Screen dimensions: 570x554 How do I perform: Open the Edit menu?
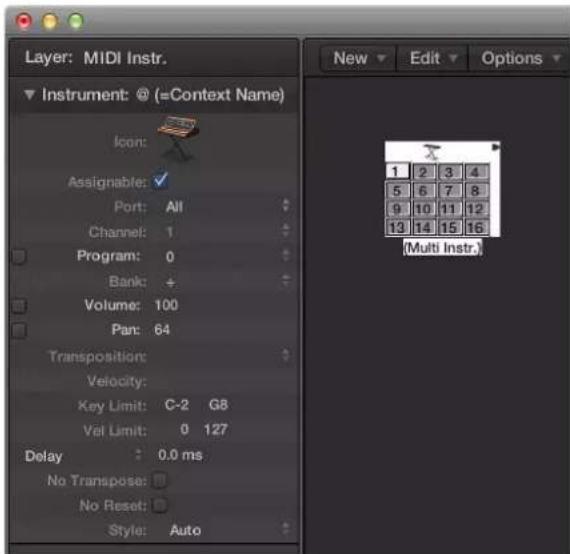pos(433,58)
